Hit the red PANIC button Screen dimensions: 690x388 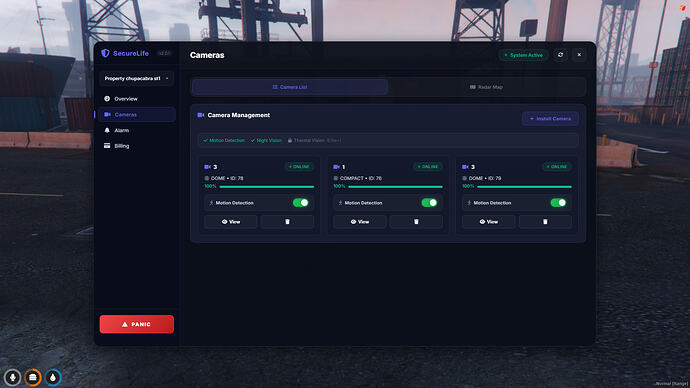136,324
